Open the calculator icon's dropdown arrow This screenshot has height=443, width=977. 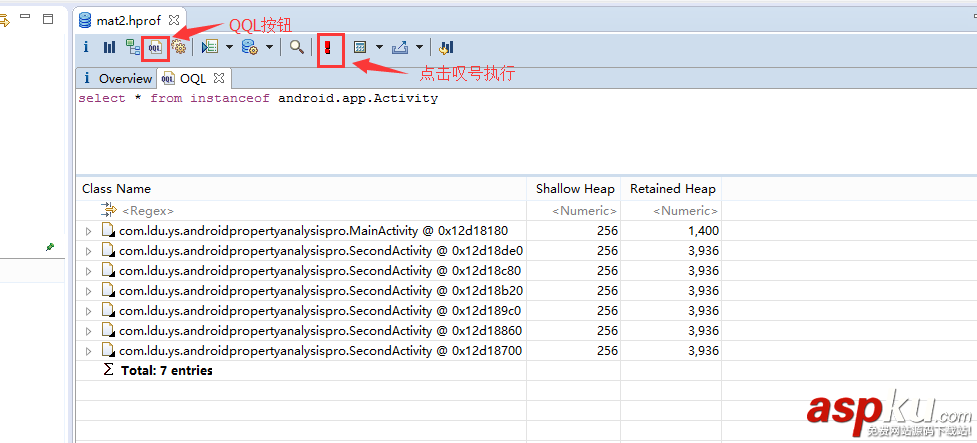tap(379, 47)
